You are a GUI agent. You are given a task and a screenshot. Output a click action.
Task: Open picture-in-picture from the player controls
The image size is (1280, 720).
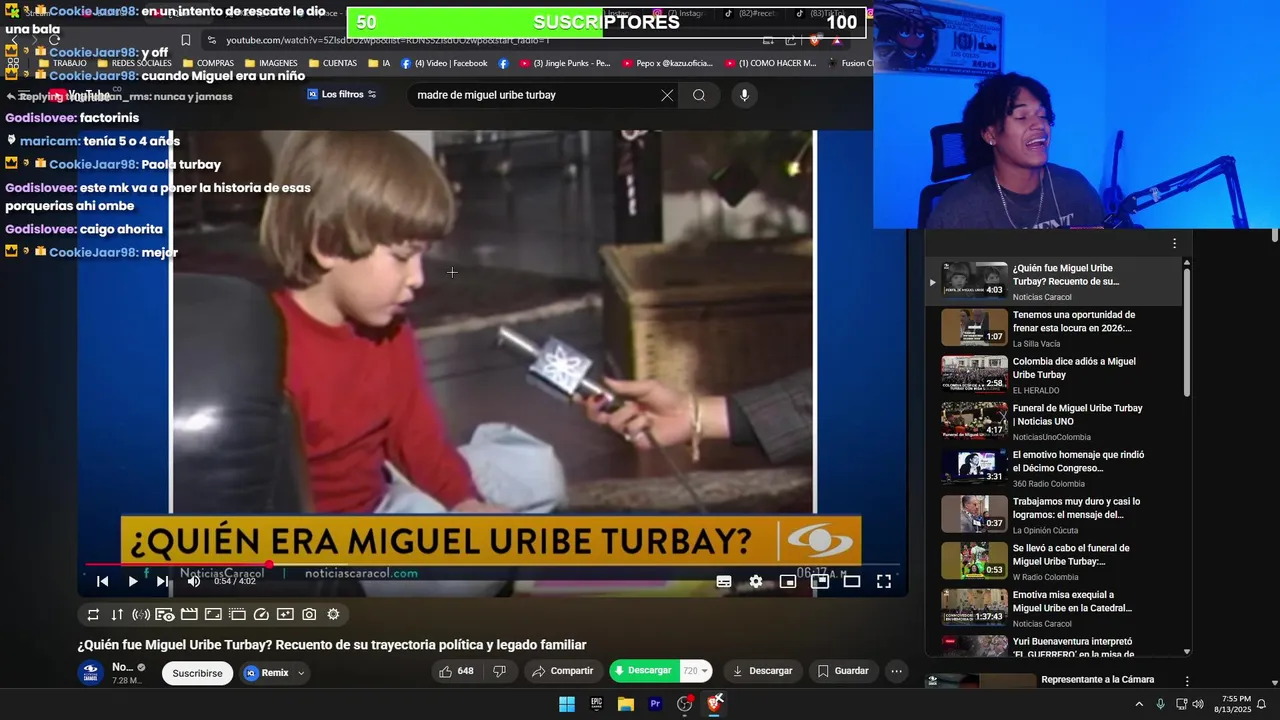coord(820,581)
